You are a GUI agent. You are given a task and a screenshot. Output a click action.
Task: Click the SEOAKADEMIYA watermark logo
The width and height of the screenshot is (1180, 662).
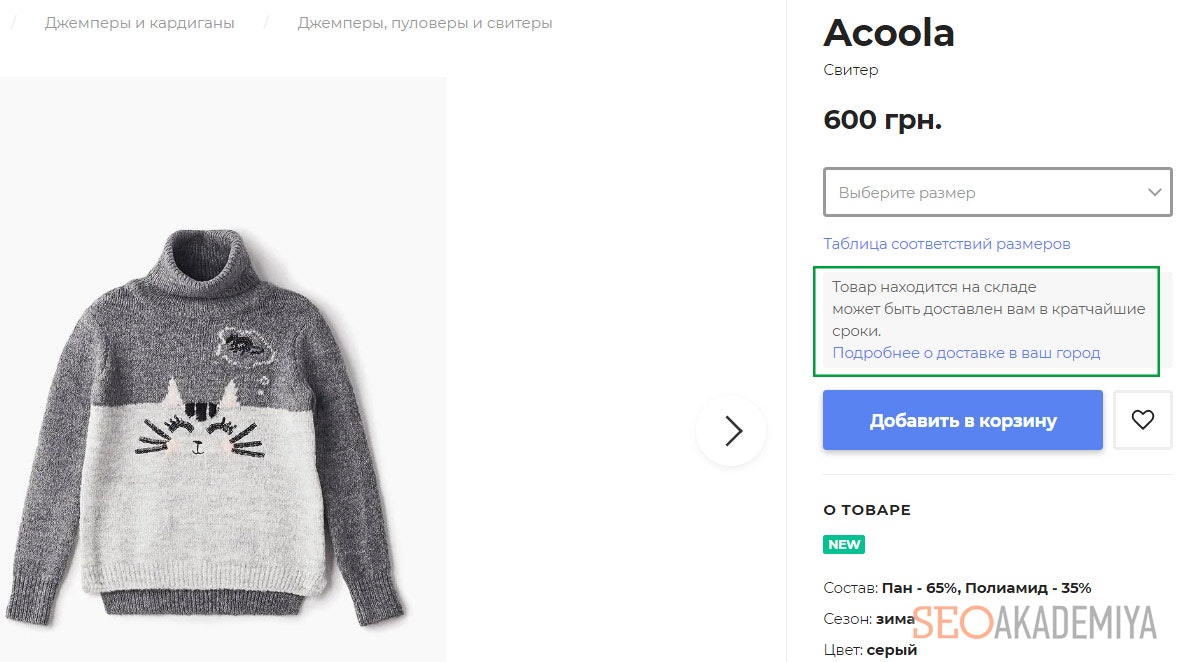point(1034,622)
